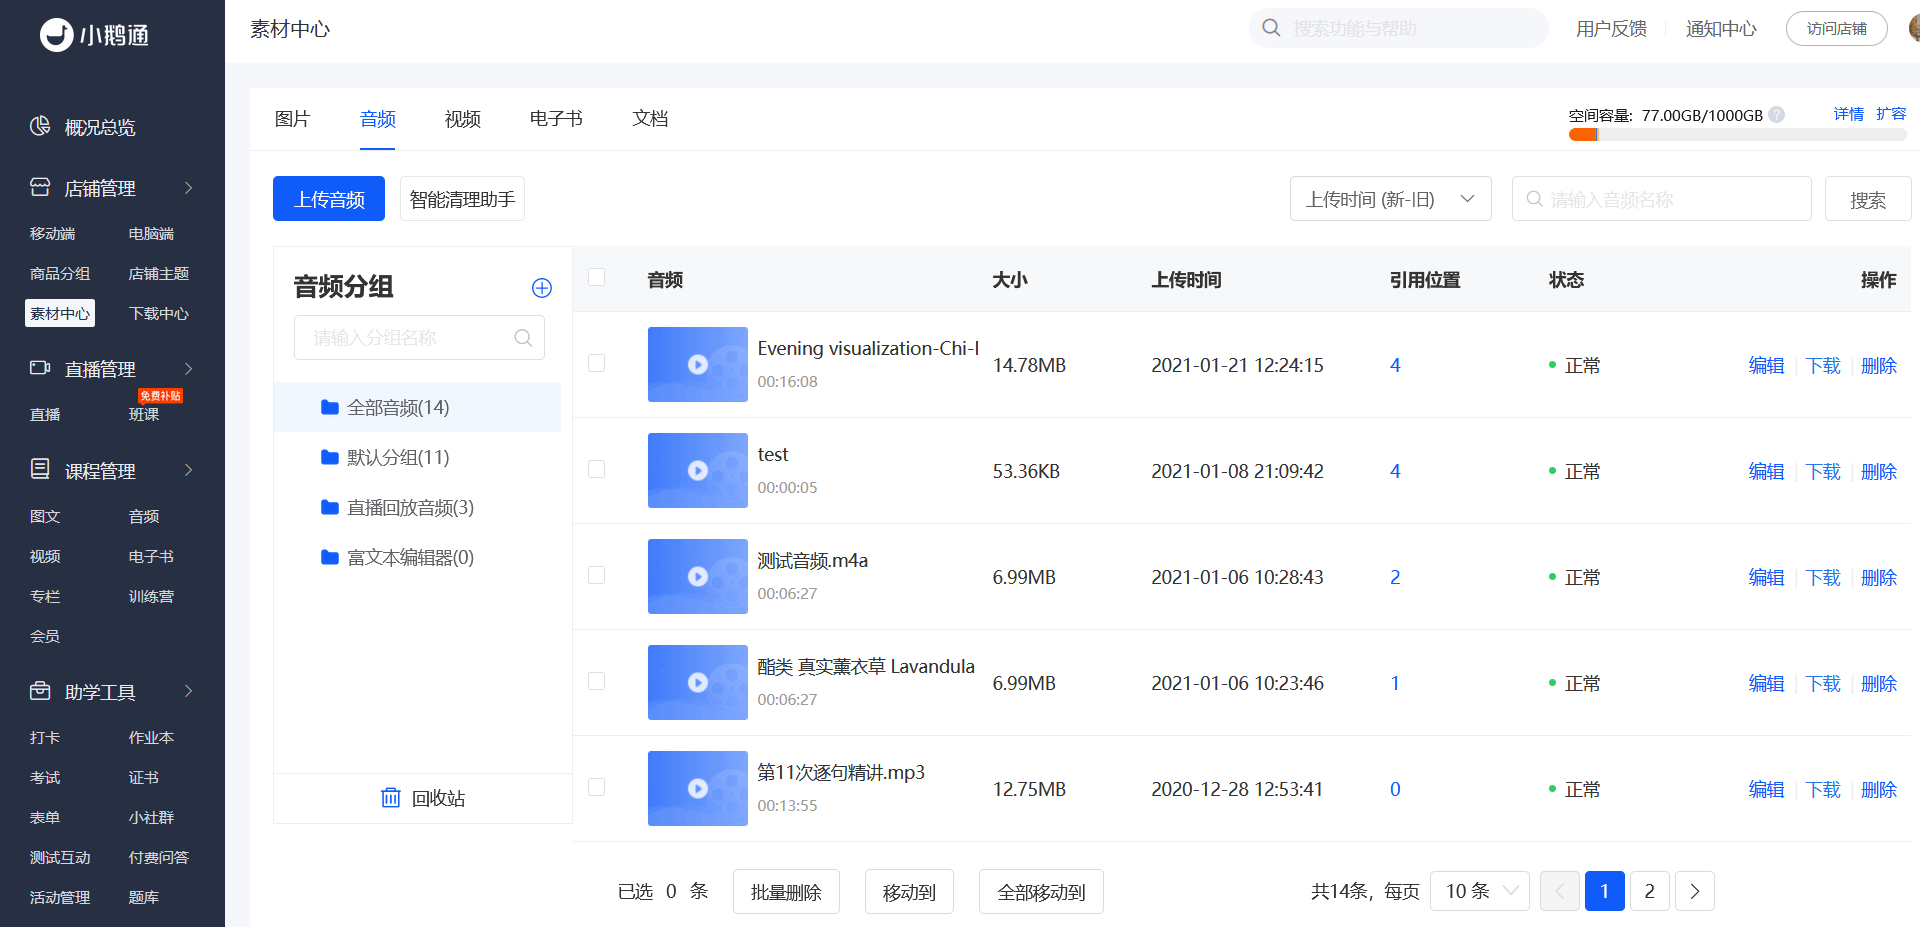Viewport: 1920px width, 927px height.
Task: Check the 第11次逐句精讲.mp3 row
Action: 597,787
